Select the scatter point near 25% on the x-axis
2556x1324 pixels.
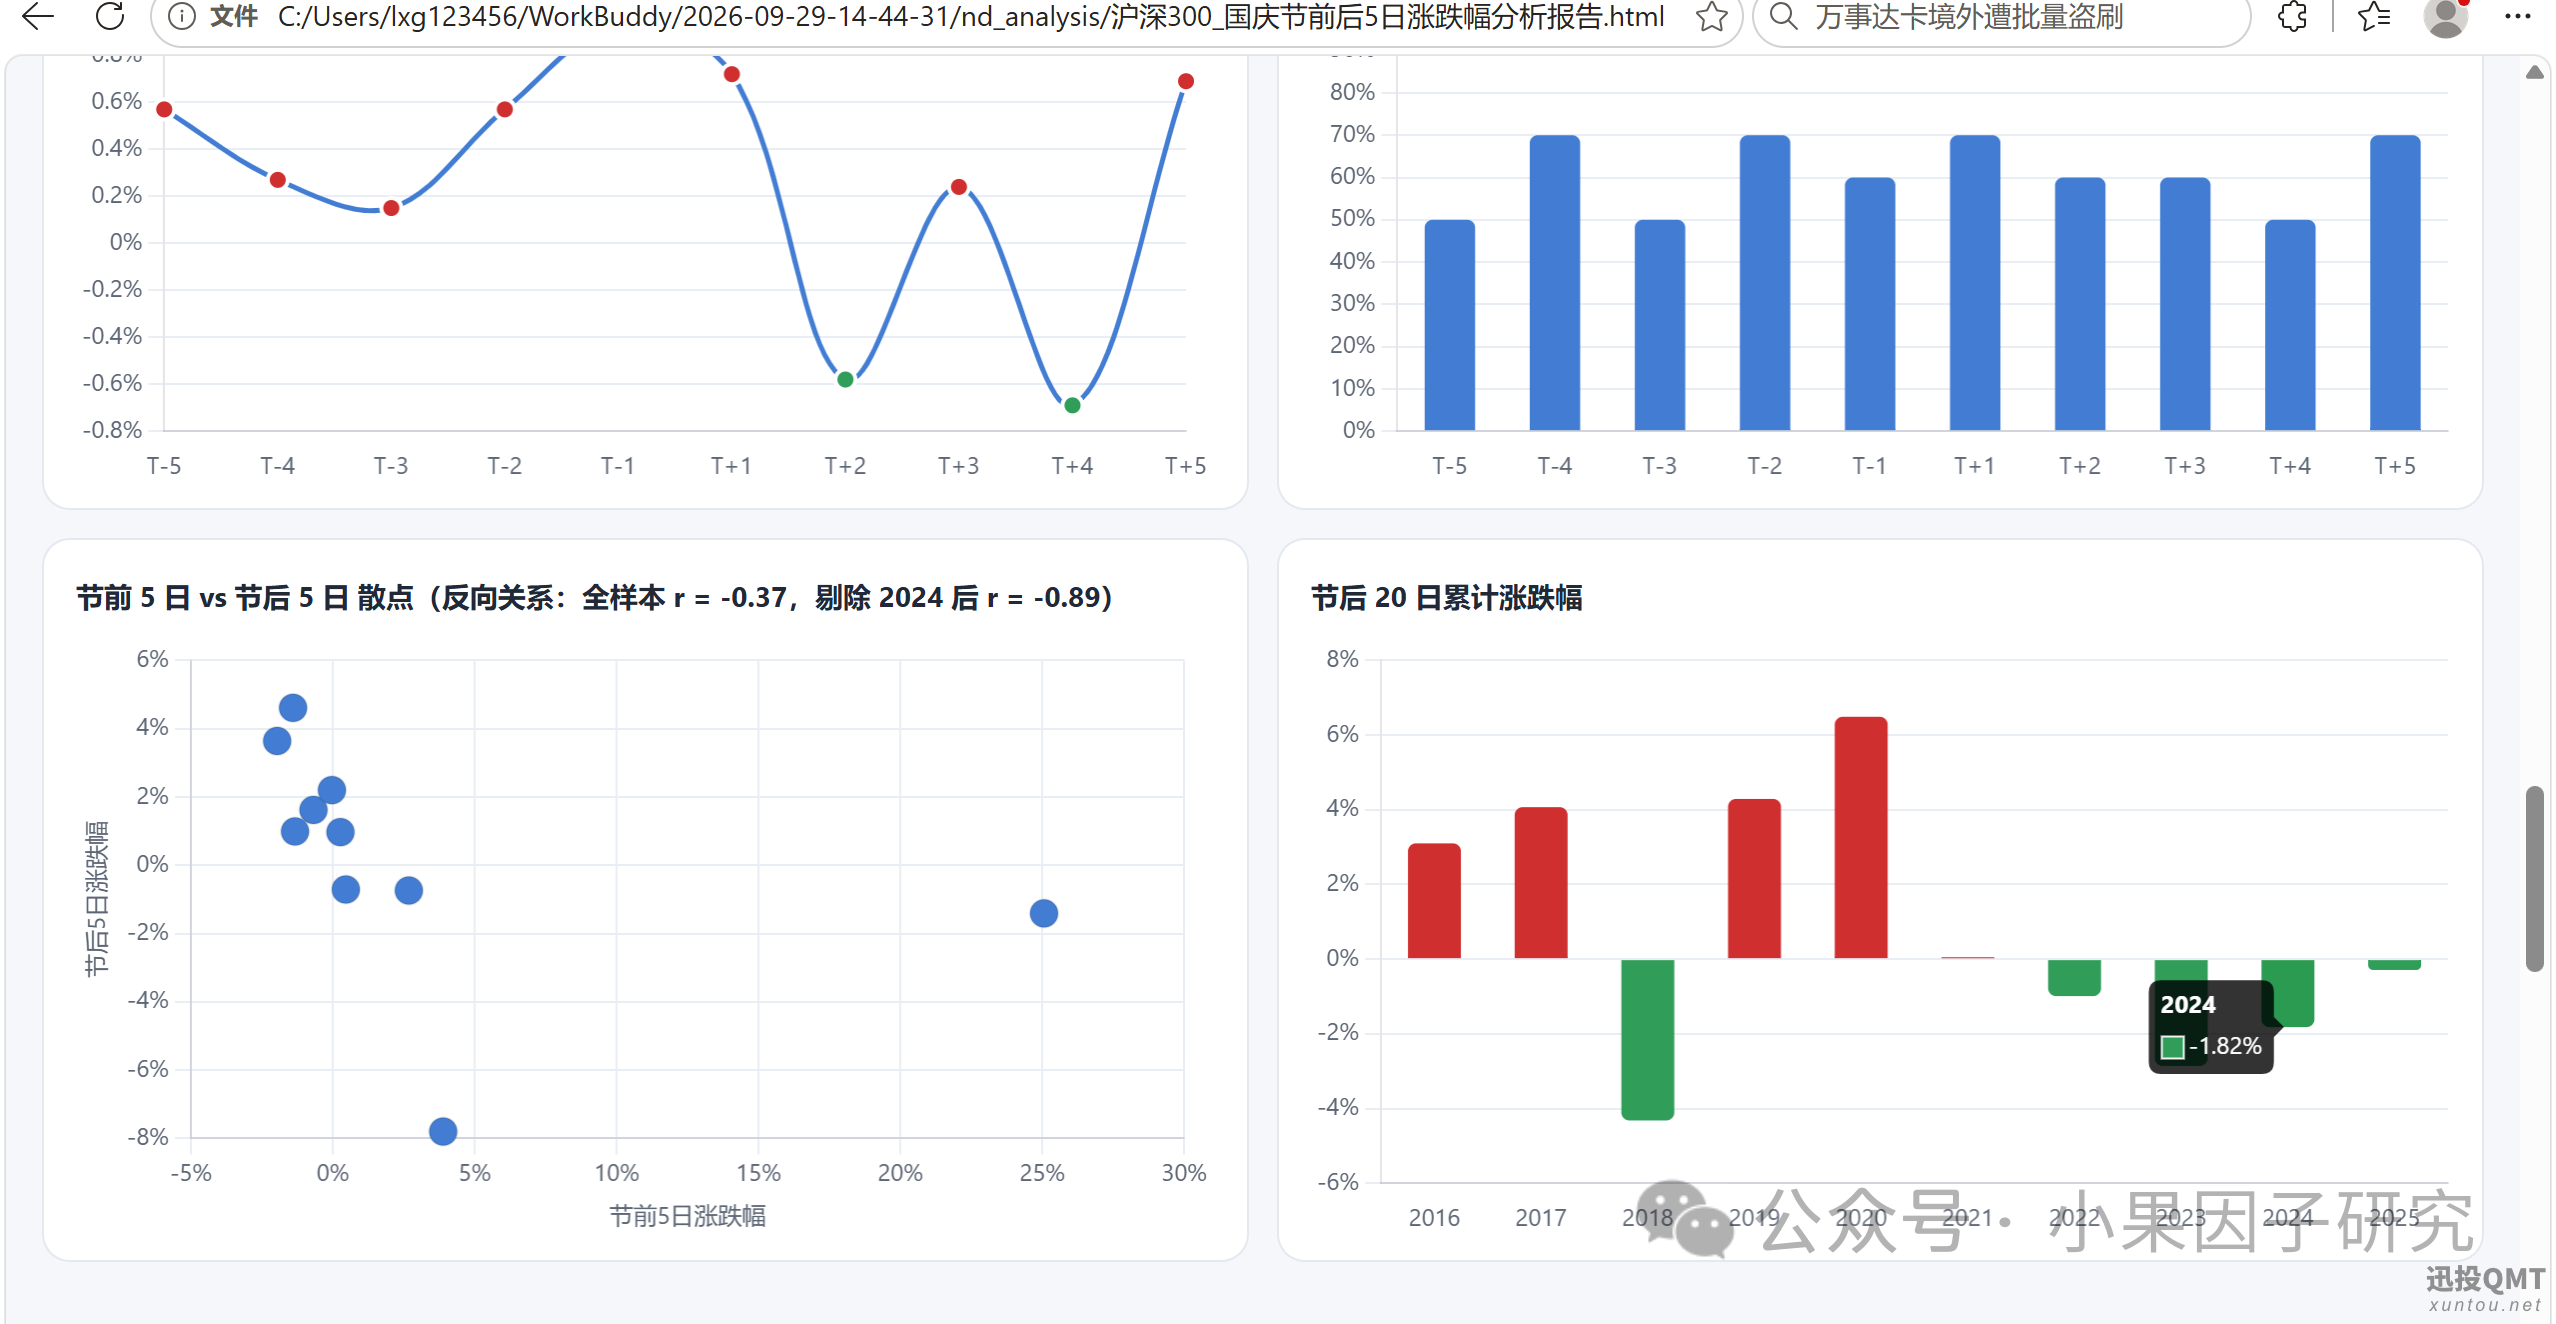pos(1044,913)
